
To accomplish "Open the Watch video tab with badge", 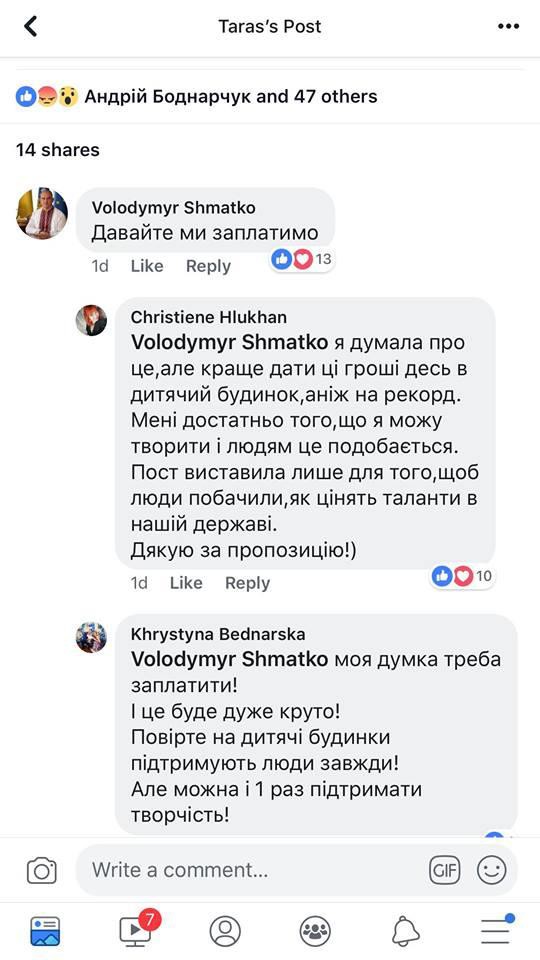I will [x=136, y=930].
